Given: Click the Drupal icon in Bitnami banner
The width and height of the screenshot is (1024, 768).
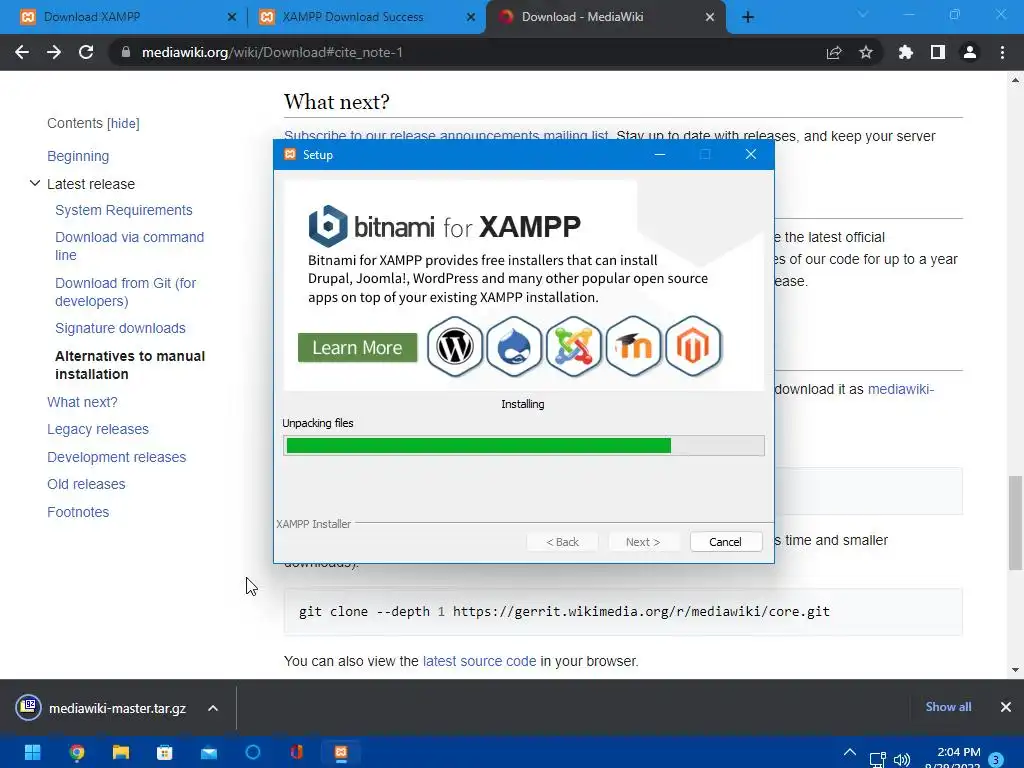Looking at the screenshot, I should coord(514,347).
